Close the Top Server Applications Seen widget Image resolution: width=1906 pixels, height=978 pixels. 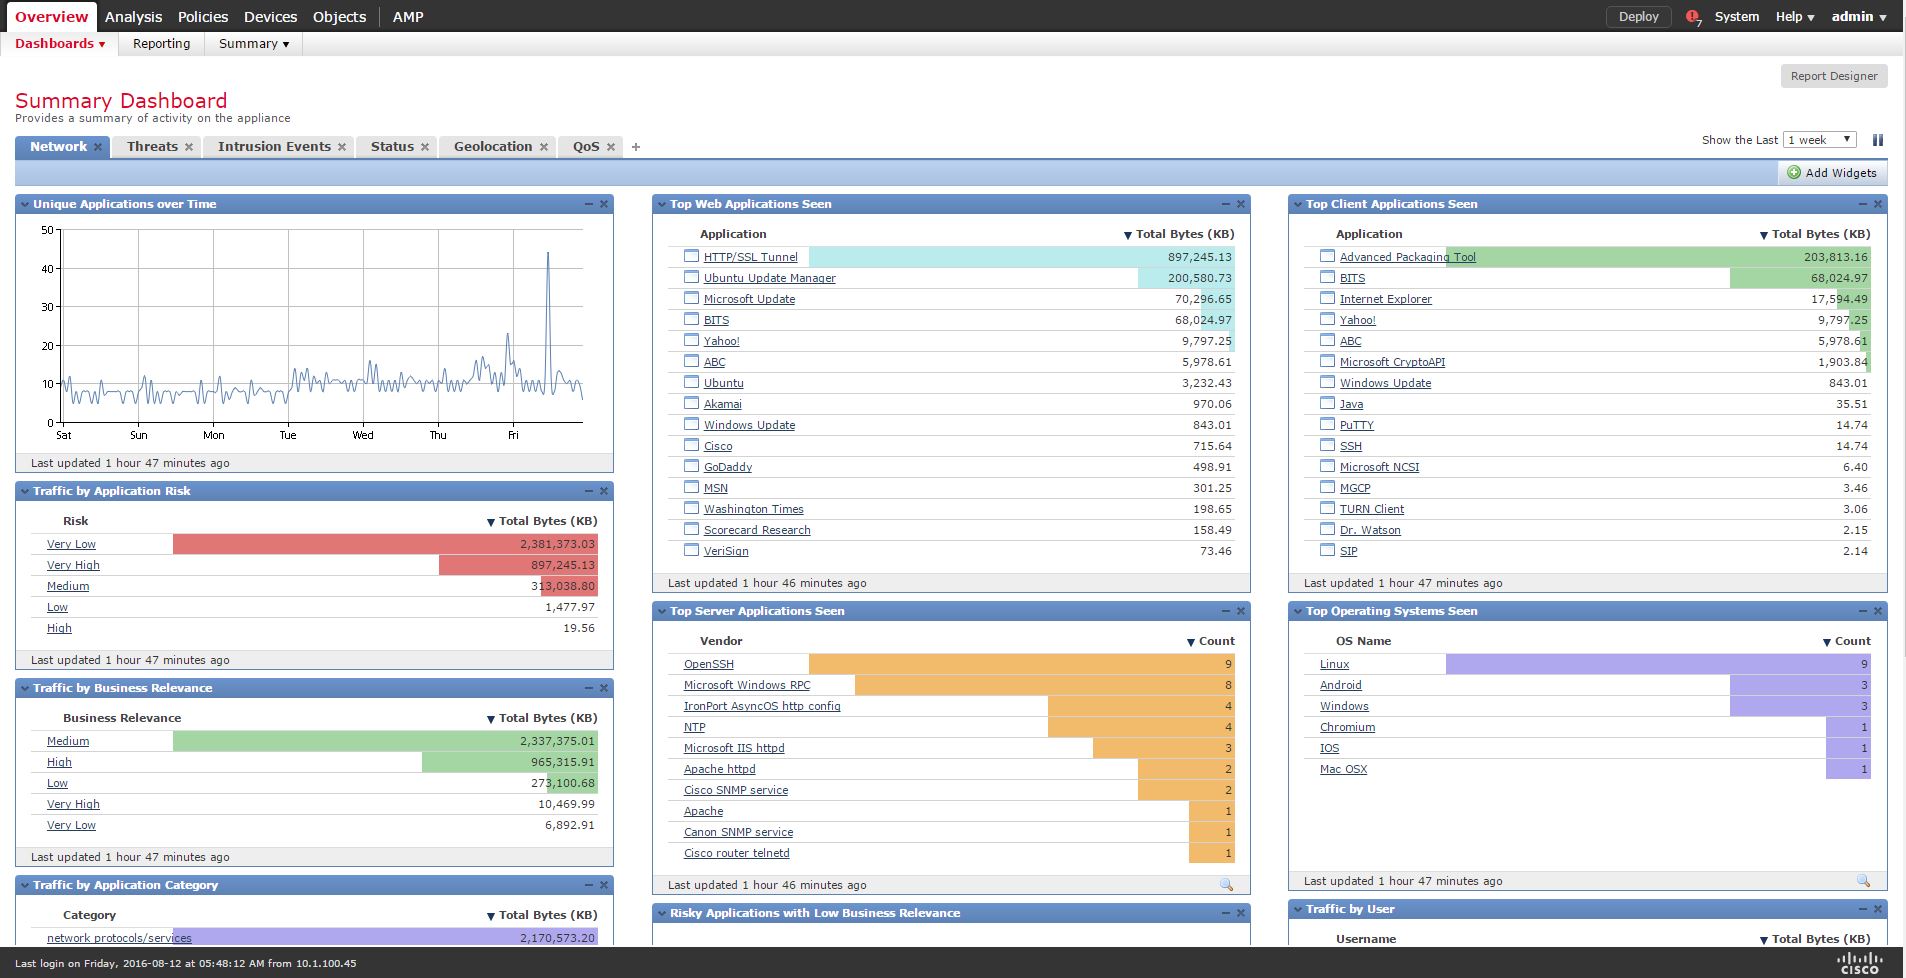[x=1241, y=611]
